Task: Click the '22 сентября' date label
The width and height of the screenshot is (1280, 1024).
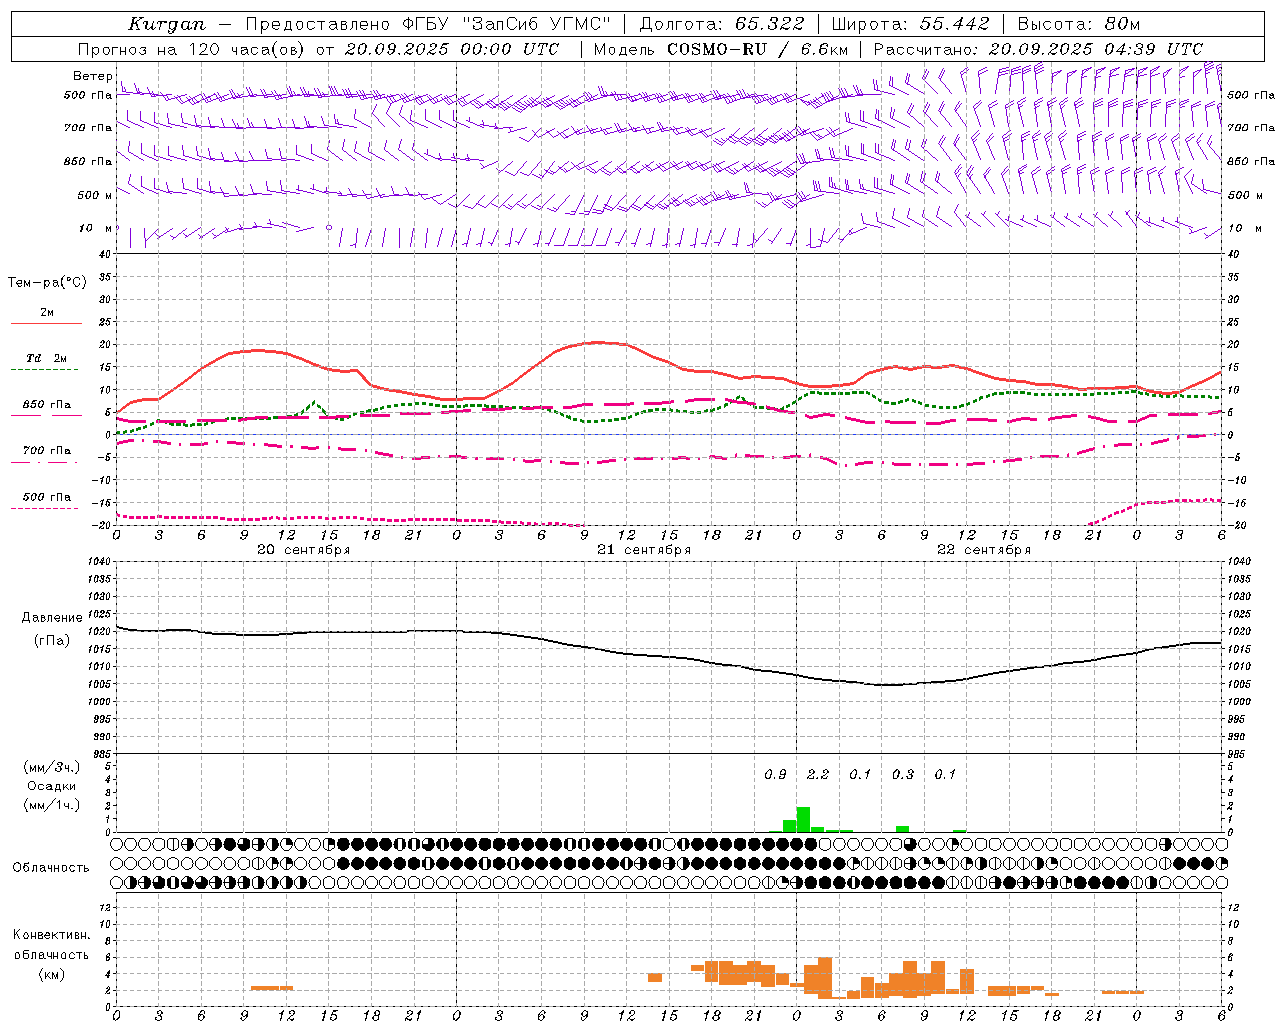Action: (984, 550)
